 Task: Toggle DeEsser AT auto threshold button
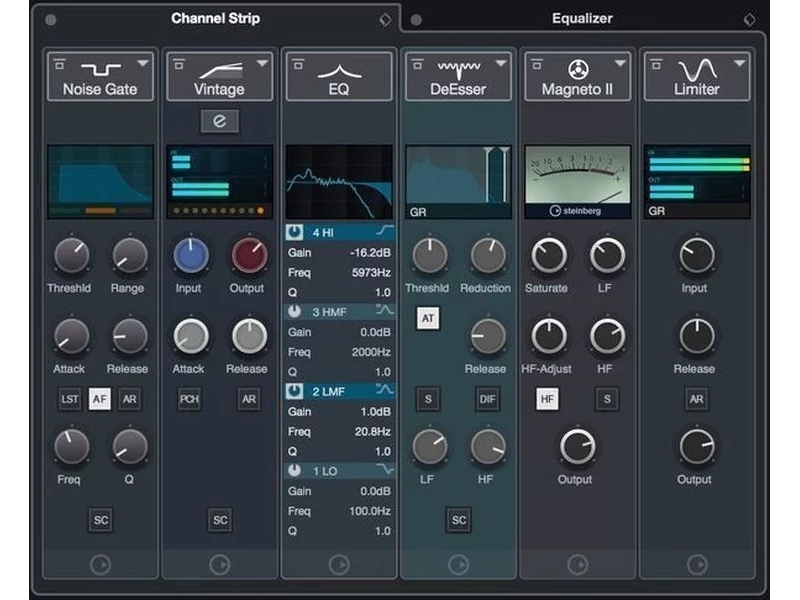tap(428, 319)
